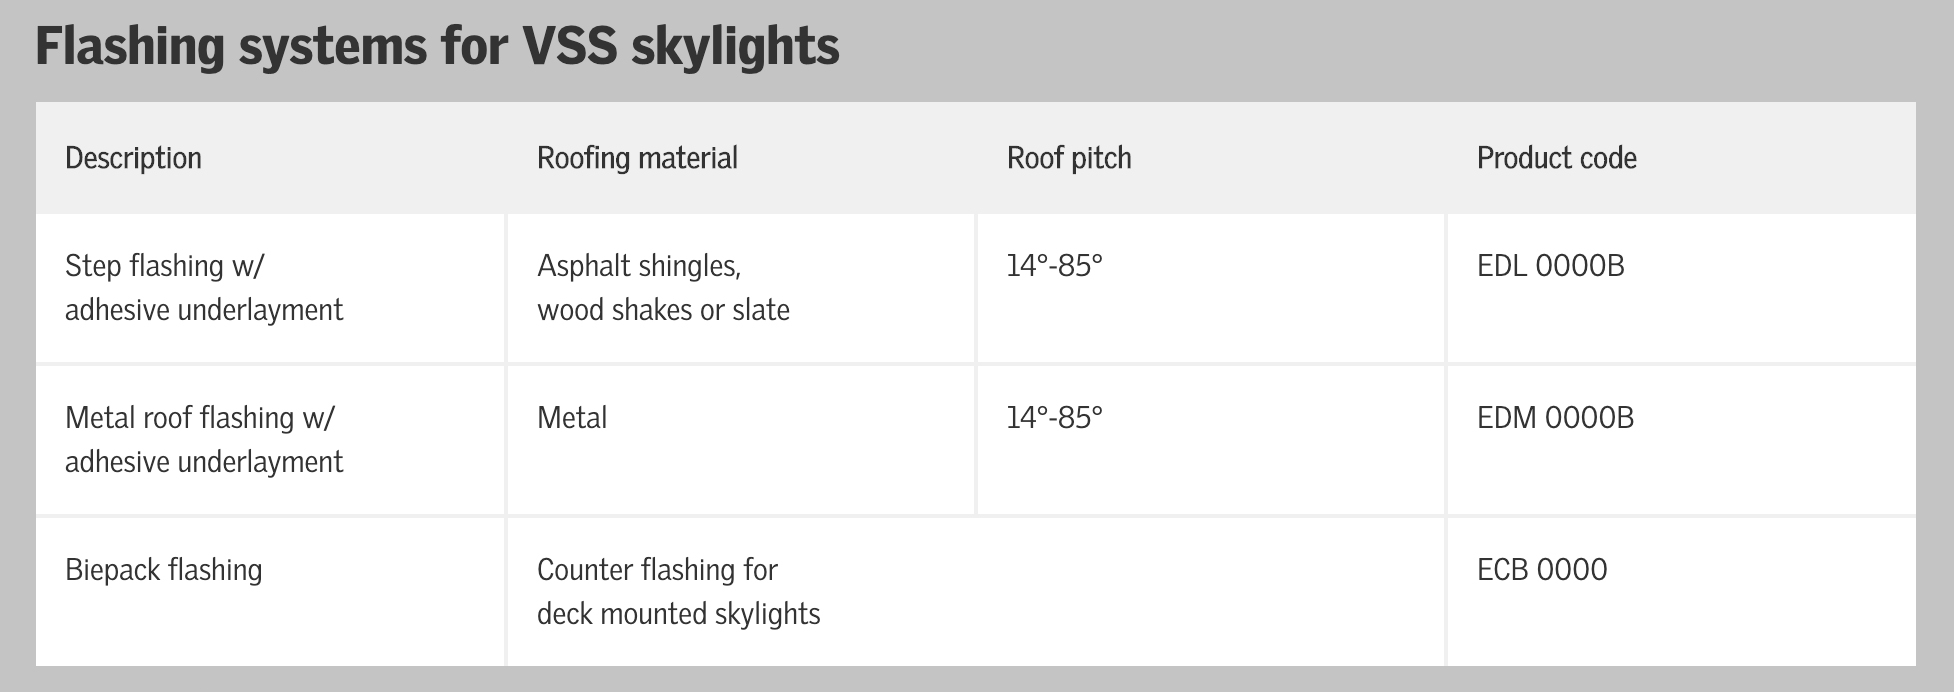Click 'wood shakes or slate' text line
This screenshot has height=692, width=1954.
coord(663,310)
